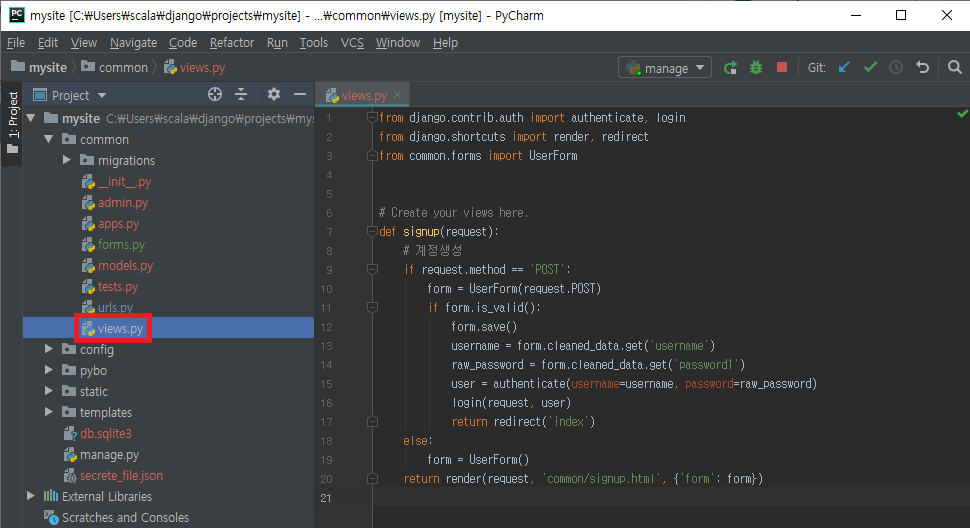Viewport: 970px width, 528px height.
Task: Open the Code menu
Action: tap(182, 43)
